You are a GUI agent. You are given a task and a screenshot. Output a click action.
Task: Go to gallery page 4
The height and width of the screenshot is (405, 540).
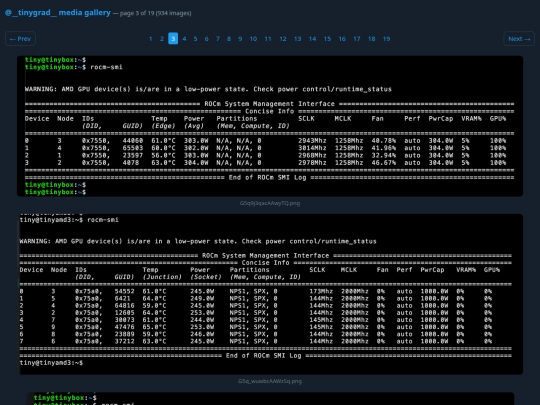point(184,39)
